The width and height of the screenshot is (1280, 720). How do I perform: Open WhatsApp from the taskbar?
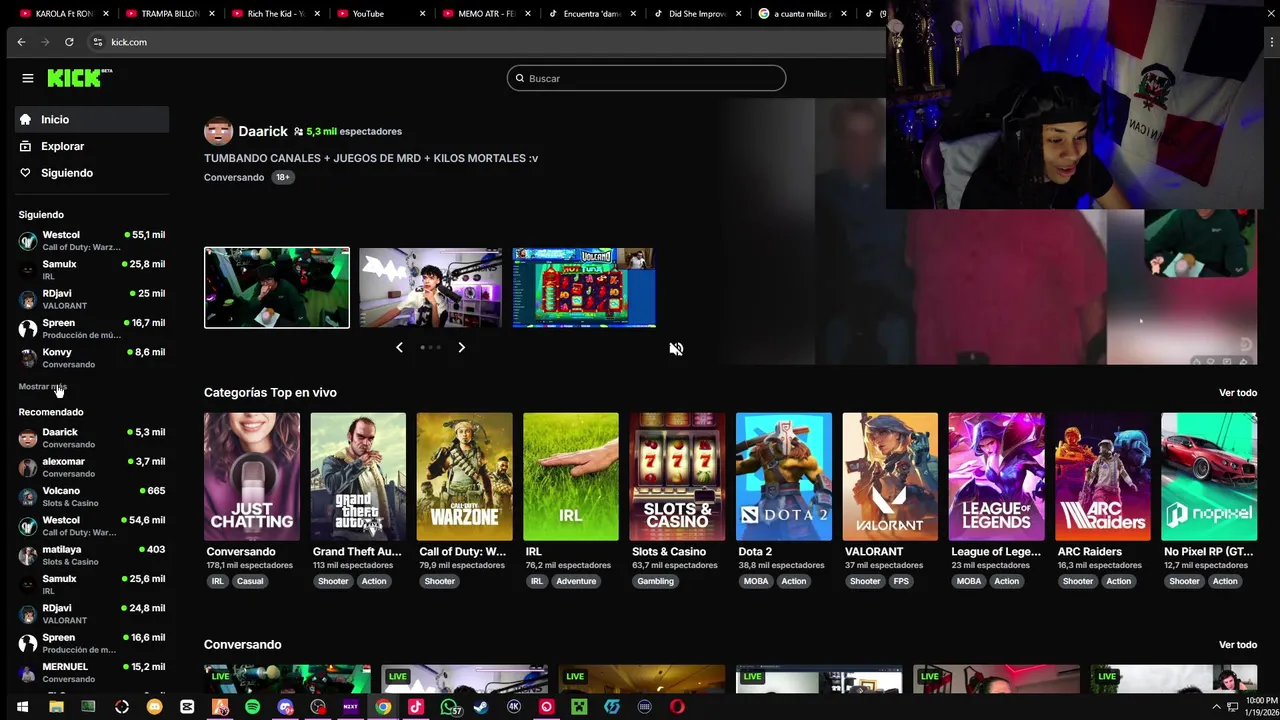point(449,707)
